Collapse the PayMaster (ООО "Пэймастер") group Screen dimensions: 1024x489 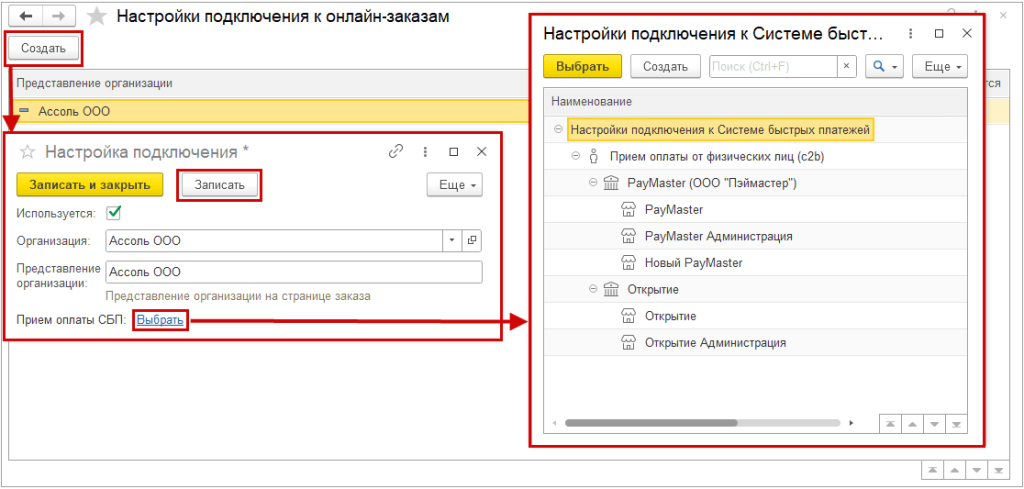tap(593, 182)
